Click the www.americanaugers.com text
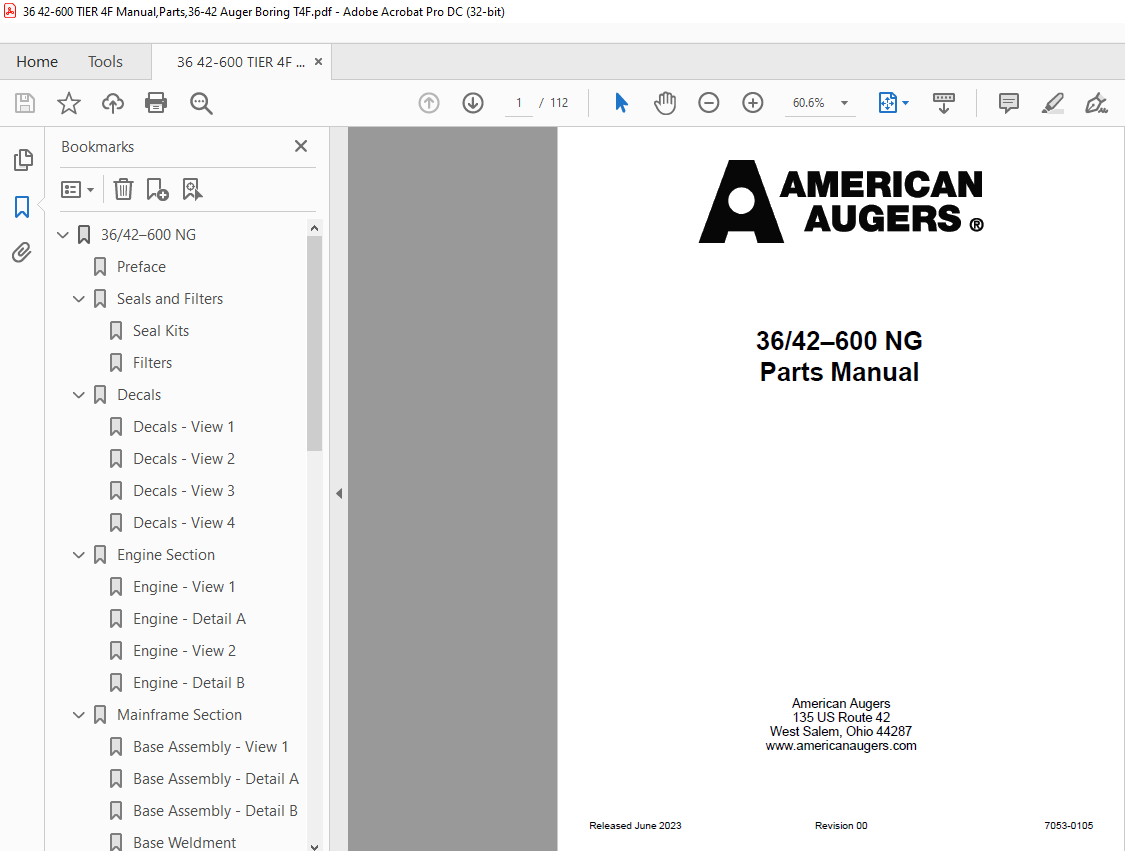Screen dimensions: 1125x851 point(841,746)
